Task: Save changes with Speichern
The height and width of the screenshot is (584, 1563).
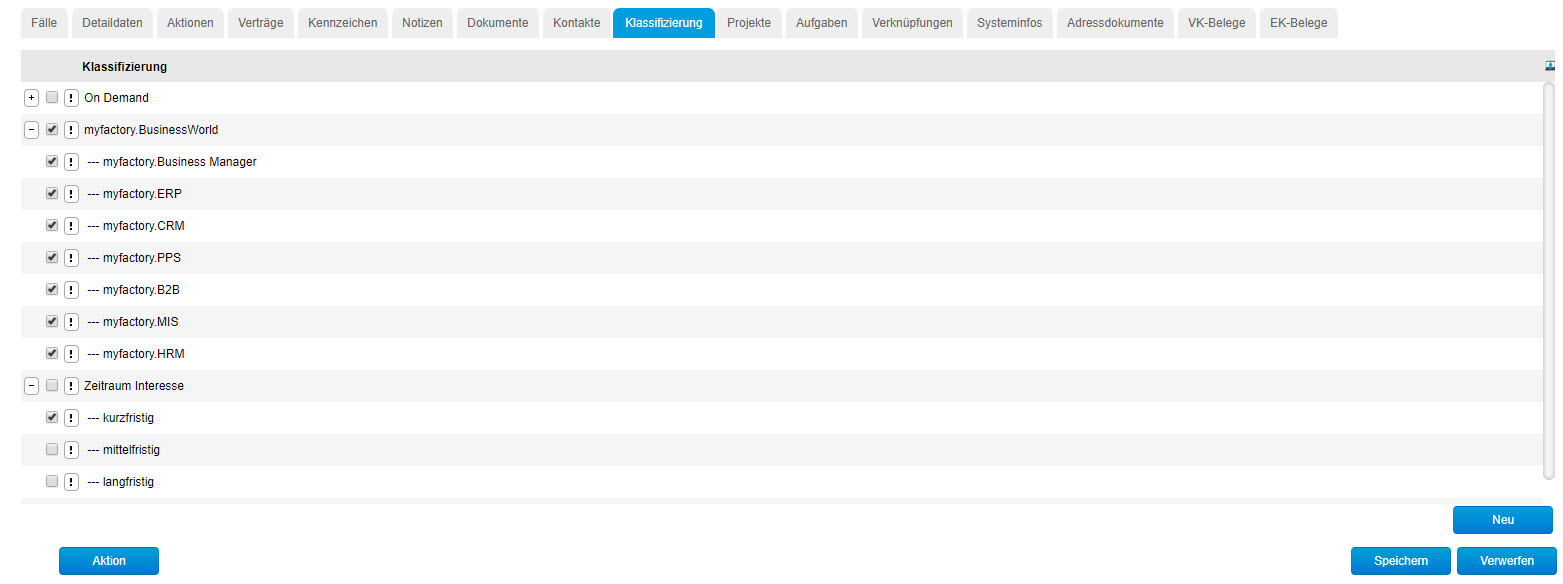Action: pos(1401,561)
